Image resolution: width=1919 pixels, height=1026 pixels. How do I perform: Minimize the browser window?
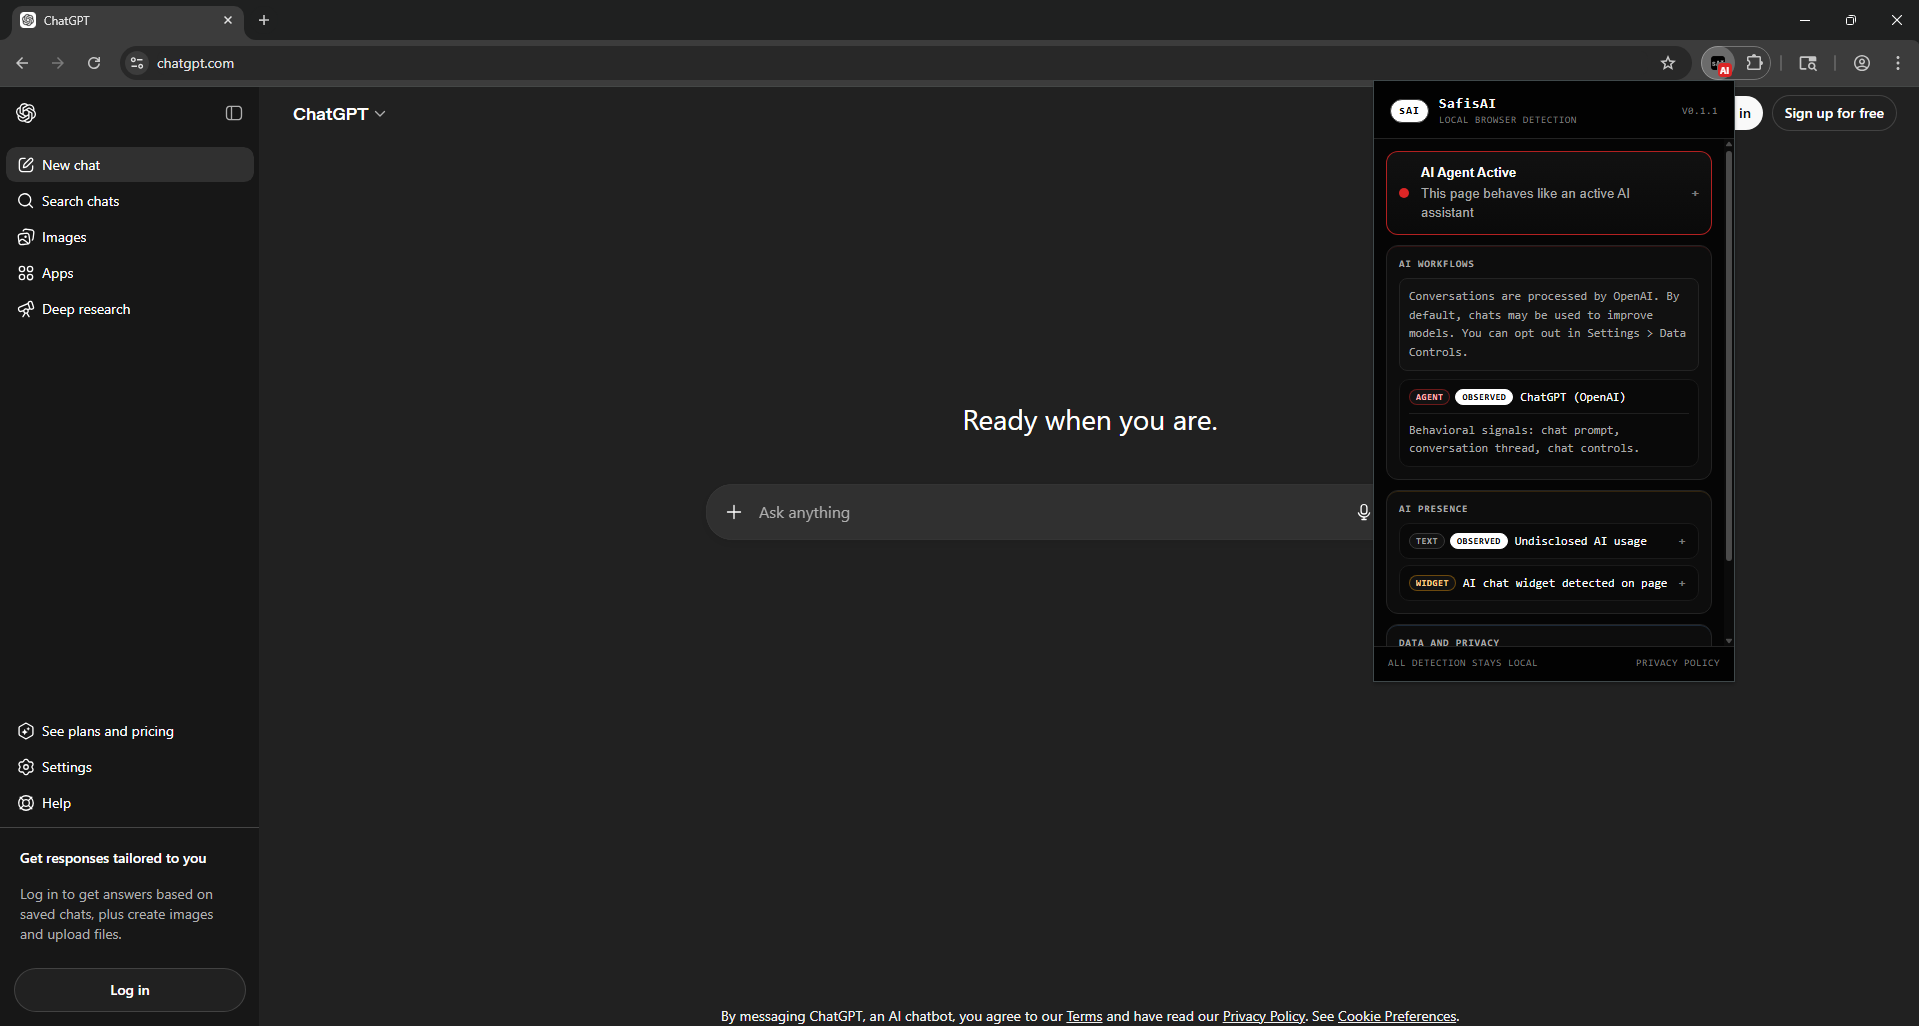click(1805, 20)
